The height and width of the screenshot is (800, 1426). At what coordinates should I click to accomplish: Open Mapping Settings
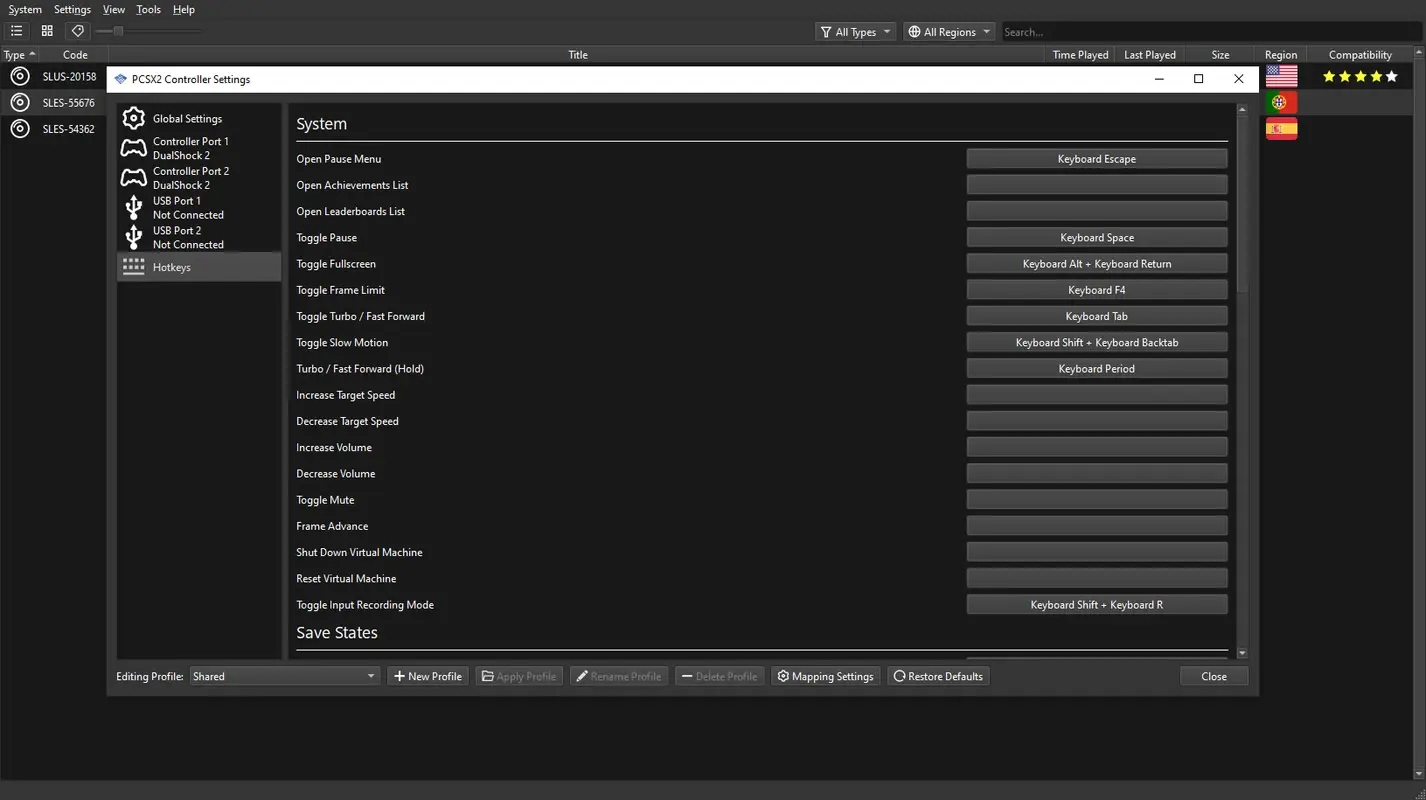pos(825,676)
